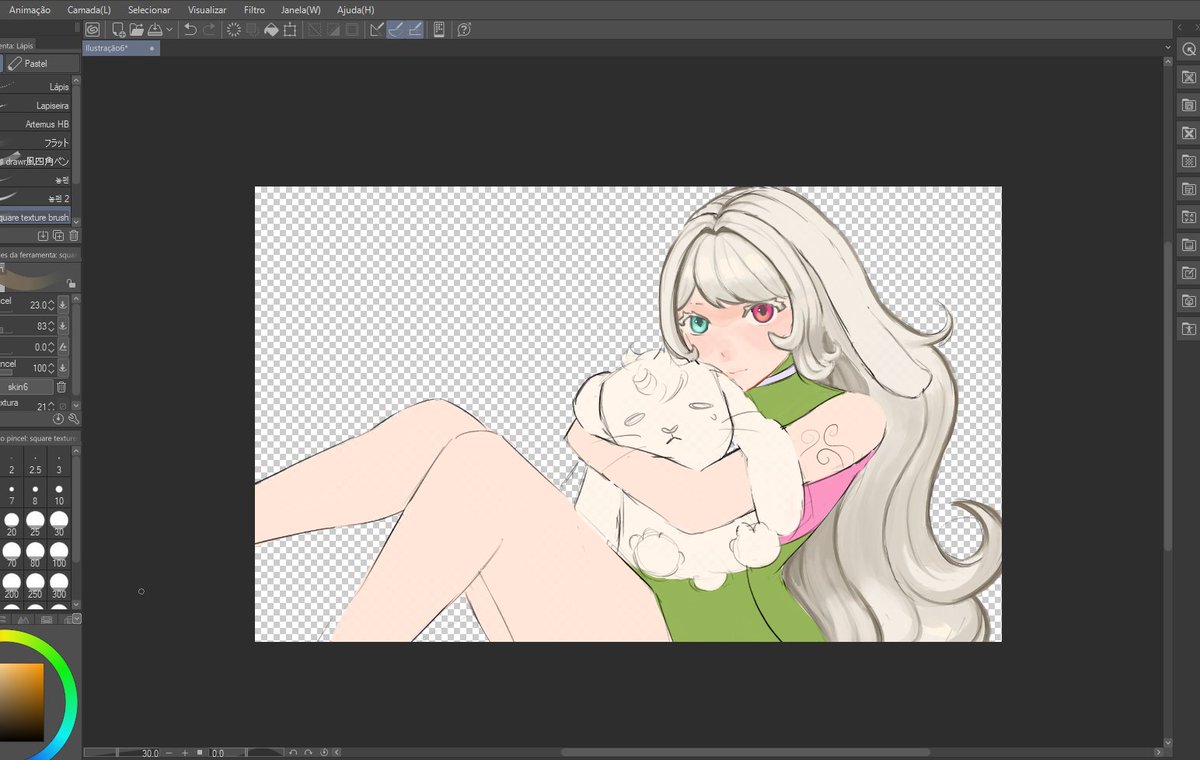Zoom in with the plus button
The image size is (1200, 760).
[x=184, y=753]
